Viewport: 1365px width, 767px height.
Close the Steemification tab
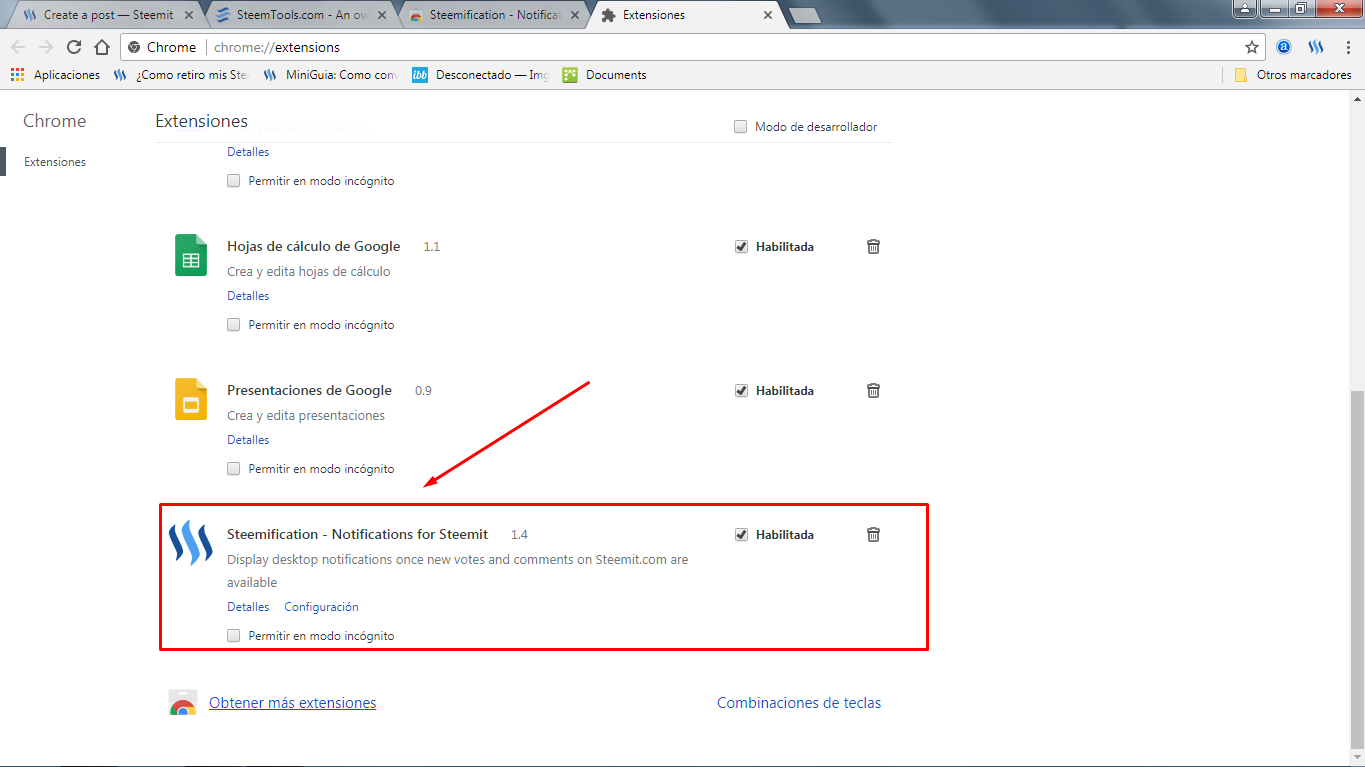pyautogui.click(x=576, y=15)
